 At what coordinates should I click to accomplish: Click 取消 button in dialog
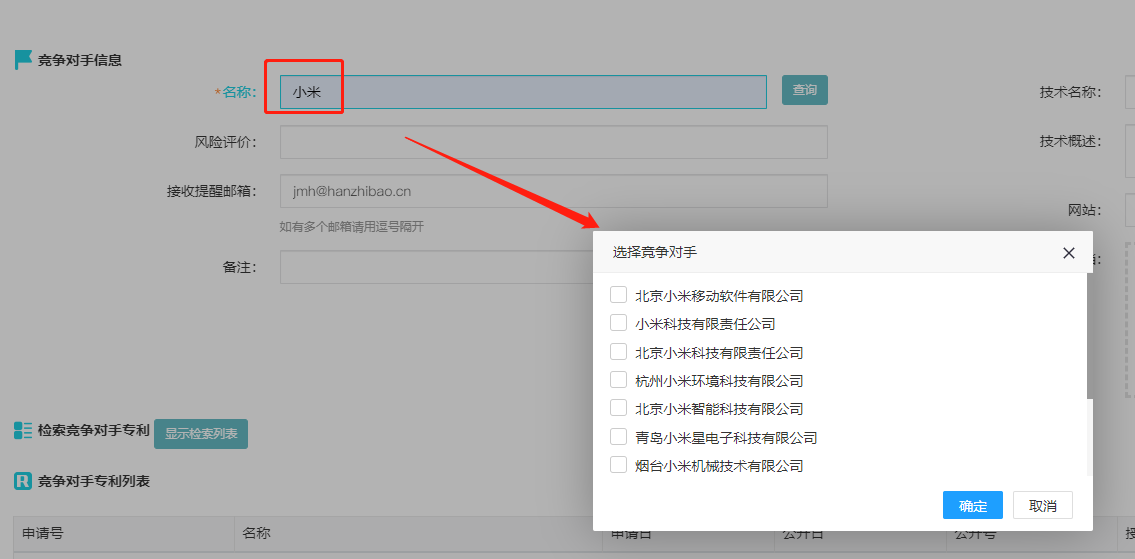[x=1042, y=505]
